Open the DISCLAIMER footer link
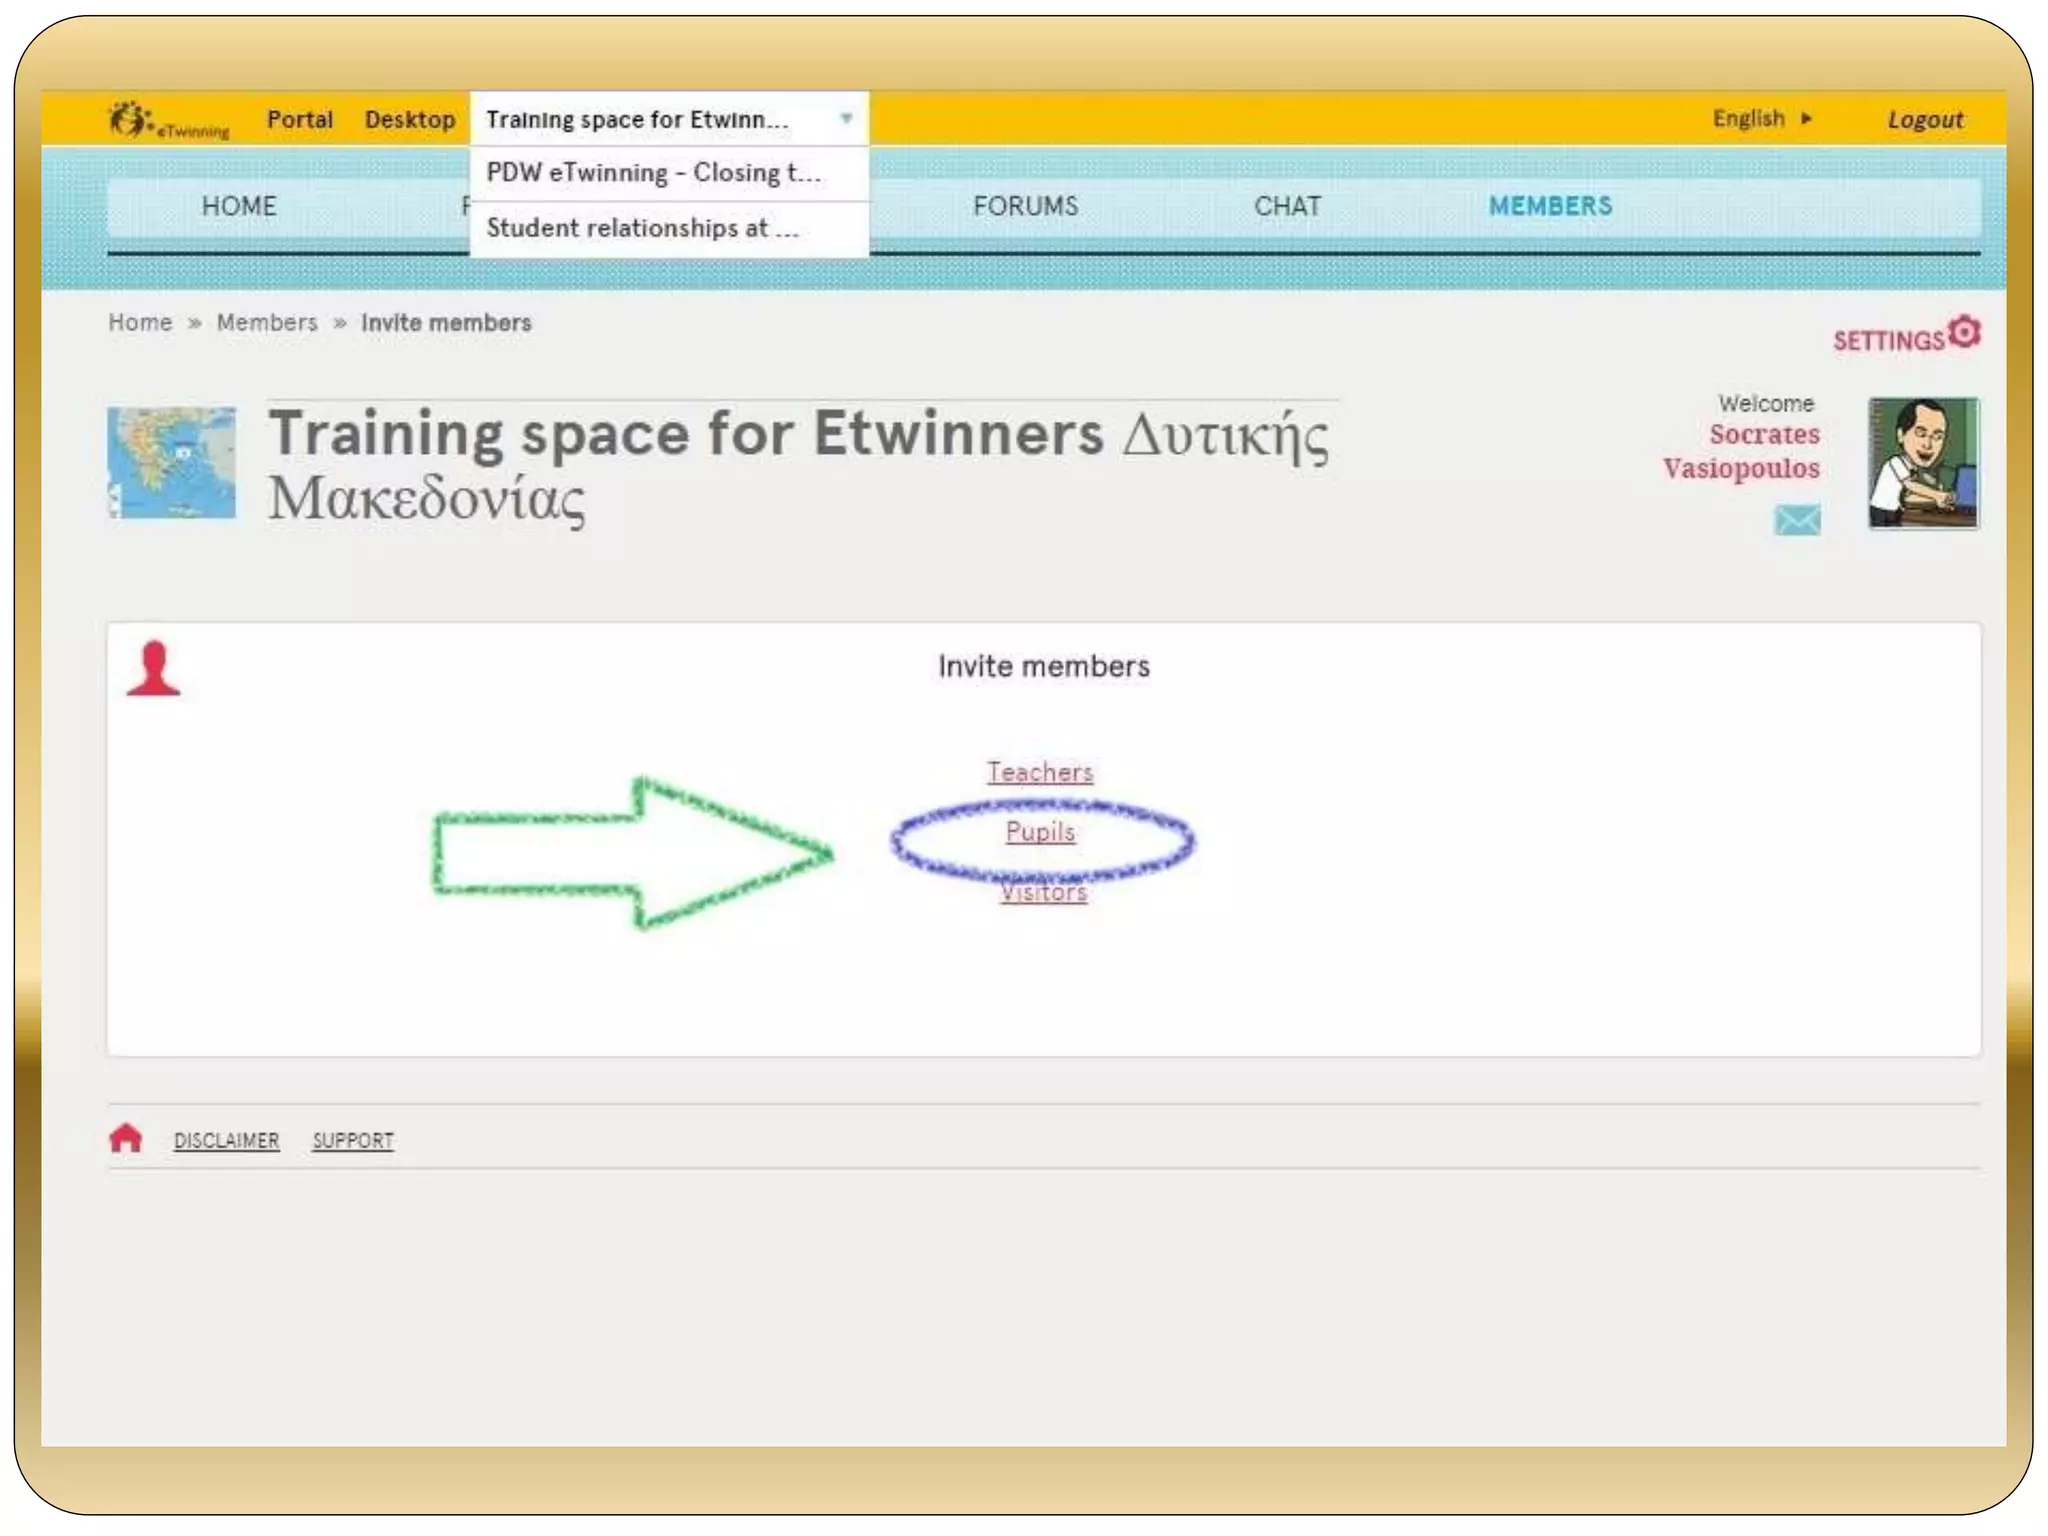The height and width of the screenshot is (1536, 2048). (x=226, y=1140)
